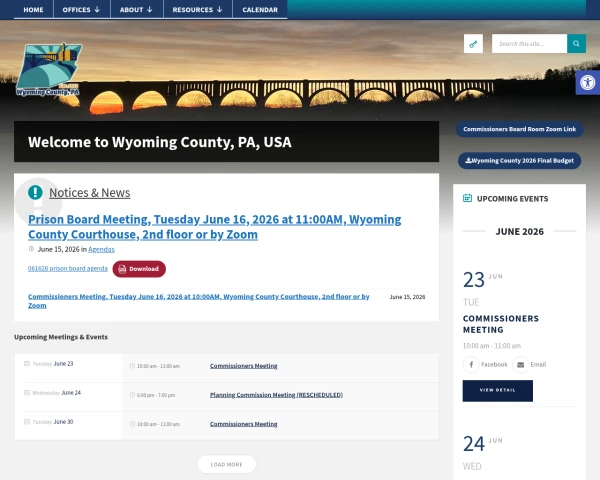Download the prison board agenda

(139, 269)
